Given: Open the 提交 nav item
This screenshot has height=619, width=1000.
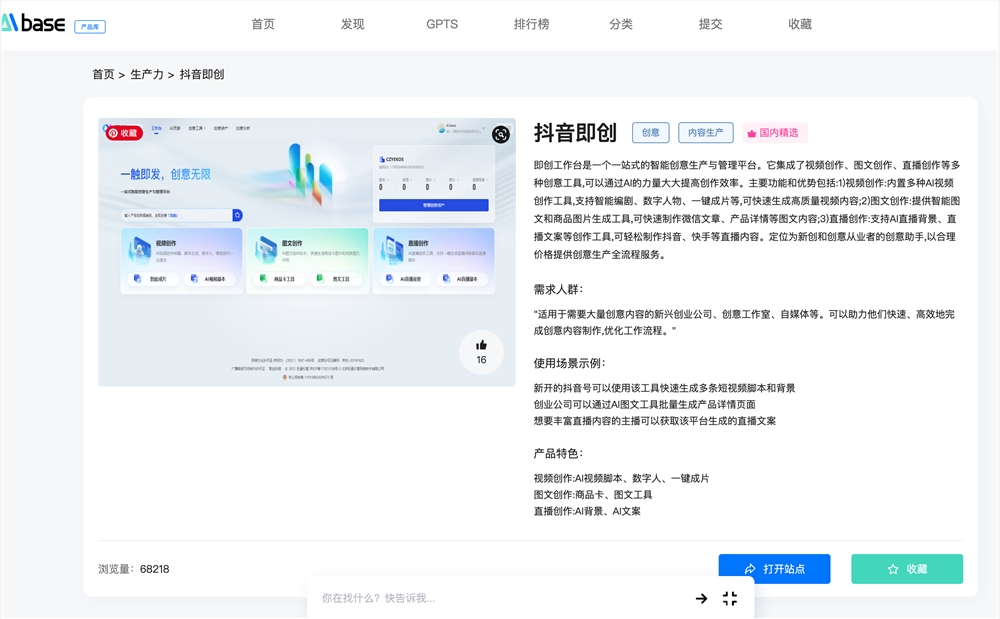Looking at the screenshot, I should tap(710, 24).
